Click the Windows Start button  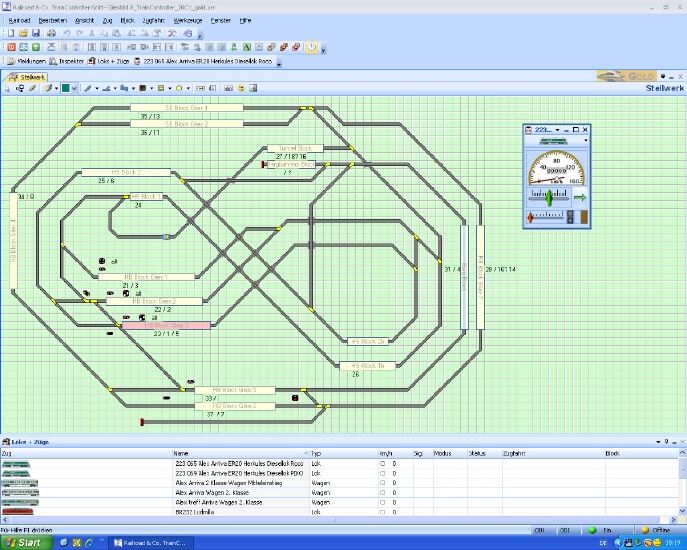tap(23, 542)
